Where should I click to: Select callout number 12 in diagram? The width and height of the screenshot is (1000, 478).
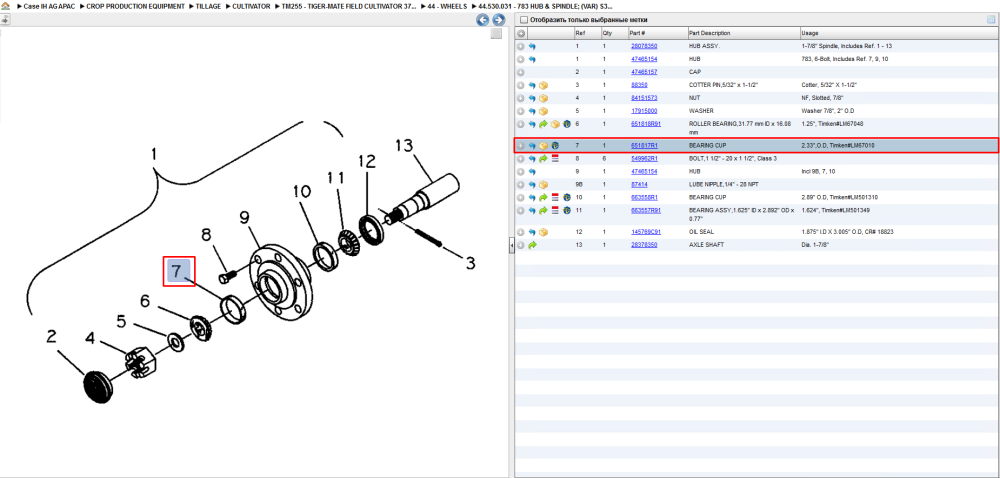(368, 163)
